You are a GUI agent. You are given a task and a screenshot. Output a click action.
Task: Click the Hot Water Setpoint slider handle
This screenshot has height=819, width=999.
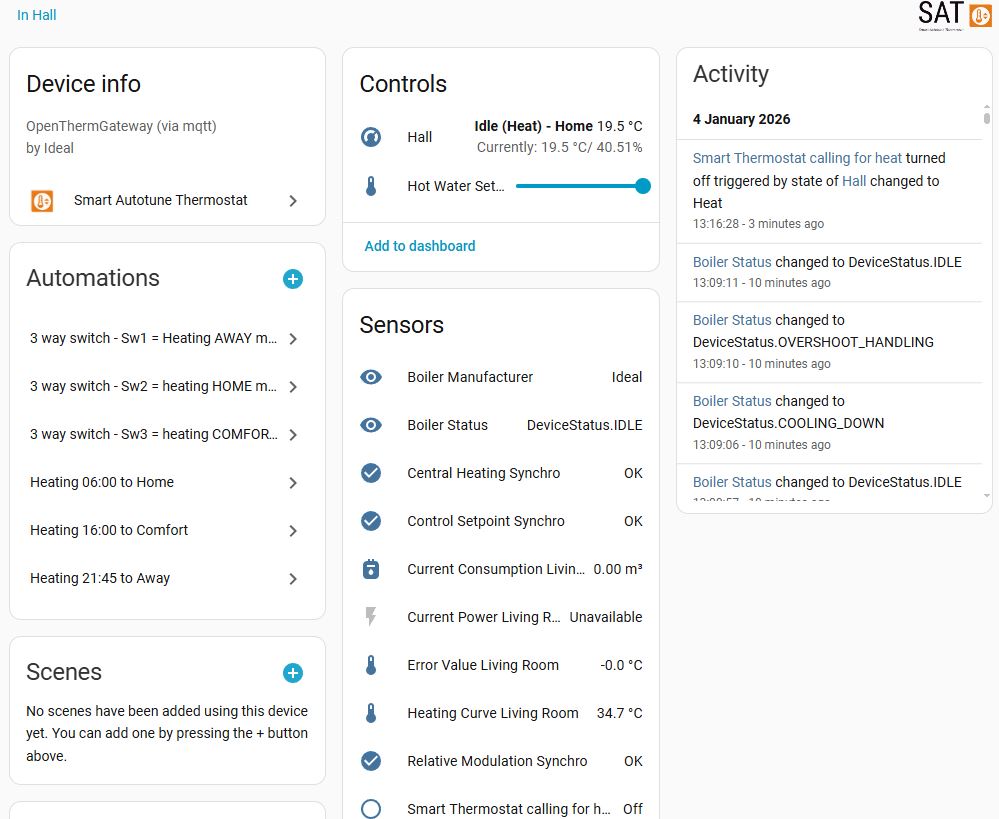click(x=643, y=186)
